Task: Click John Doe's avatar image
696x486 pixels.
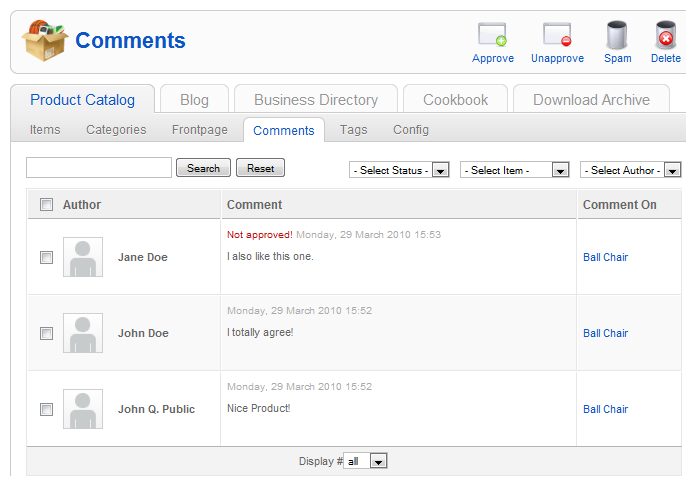Action: [83, 333]
